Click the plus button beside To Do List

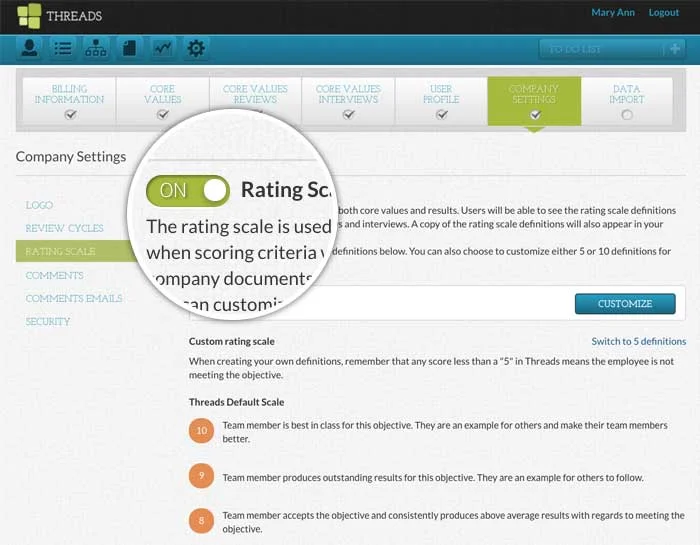675,49
